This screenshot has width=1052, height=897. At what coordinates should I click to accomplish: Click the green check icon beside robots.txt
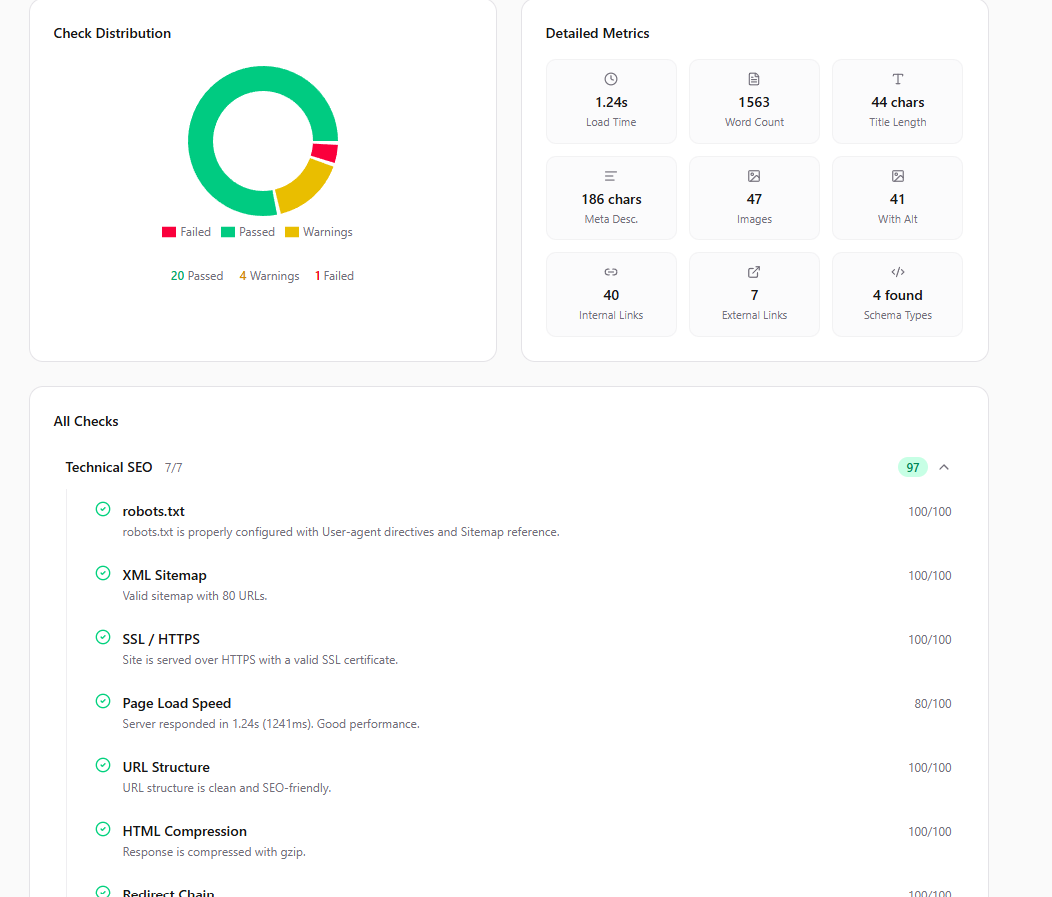click(x=103, y=509)
